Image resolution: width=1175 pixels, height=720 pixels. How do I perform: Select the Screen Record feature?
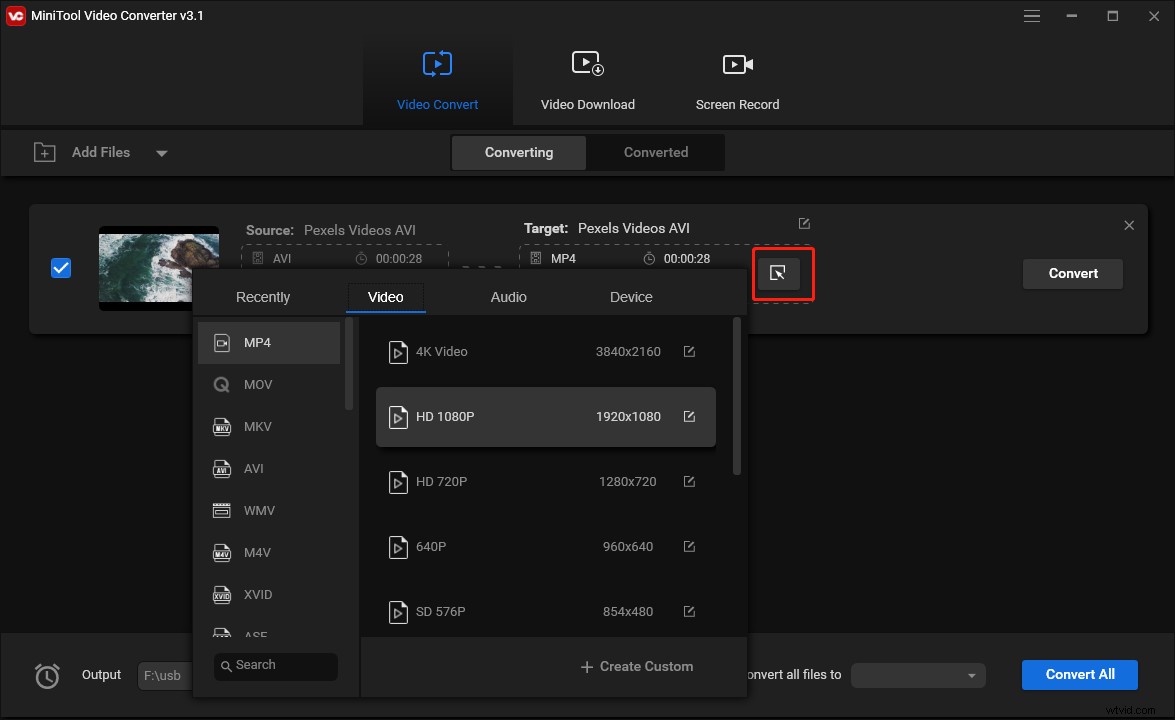[x=737, y=80]
